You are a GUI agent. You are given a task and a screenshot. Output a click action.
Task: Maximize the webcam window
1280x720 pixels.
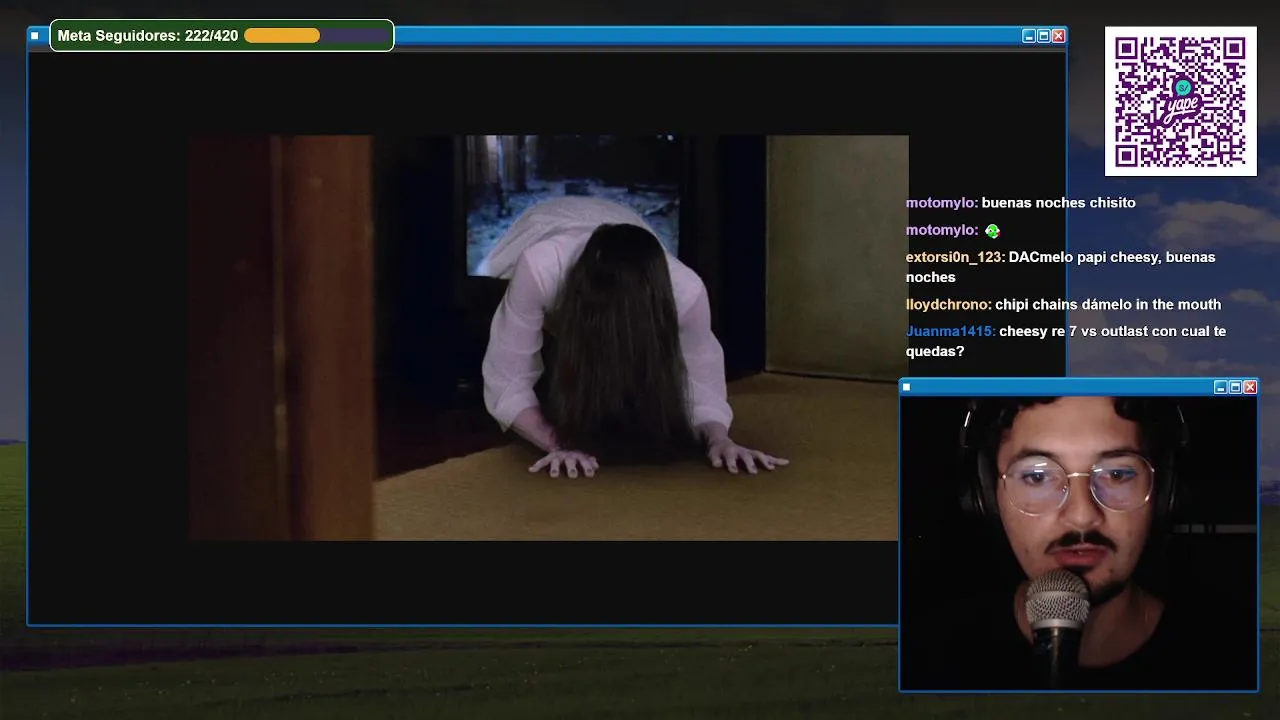click(x=1235, y=387)
